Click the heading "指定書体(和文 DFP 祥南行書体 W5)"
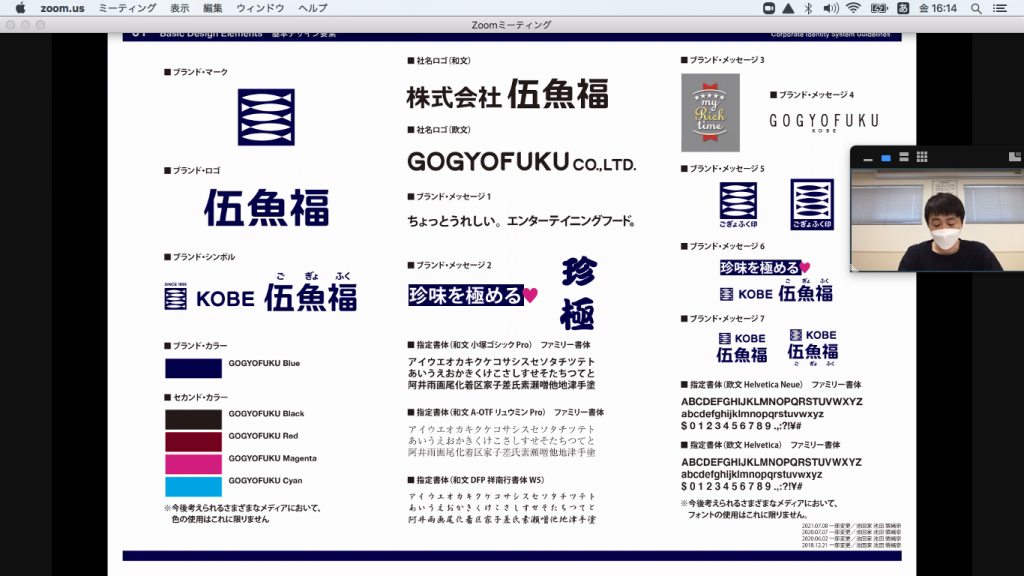Screen dimensions: 1024x576 pos(476,480)
